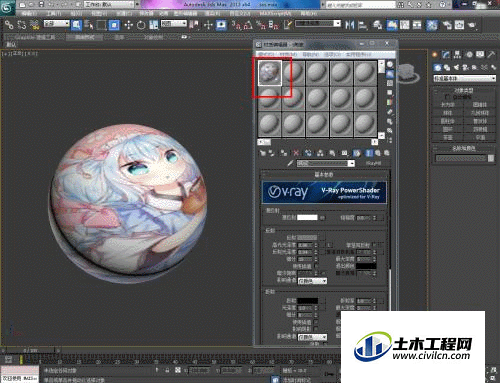The width and height of the screenshot is (500, 383).
Task: Activate the Select and Move tool
Action: [x=128, y=25]
